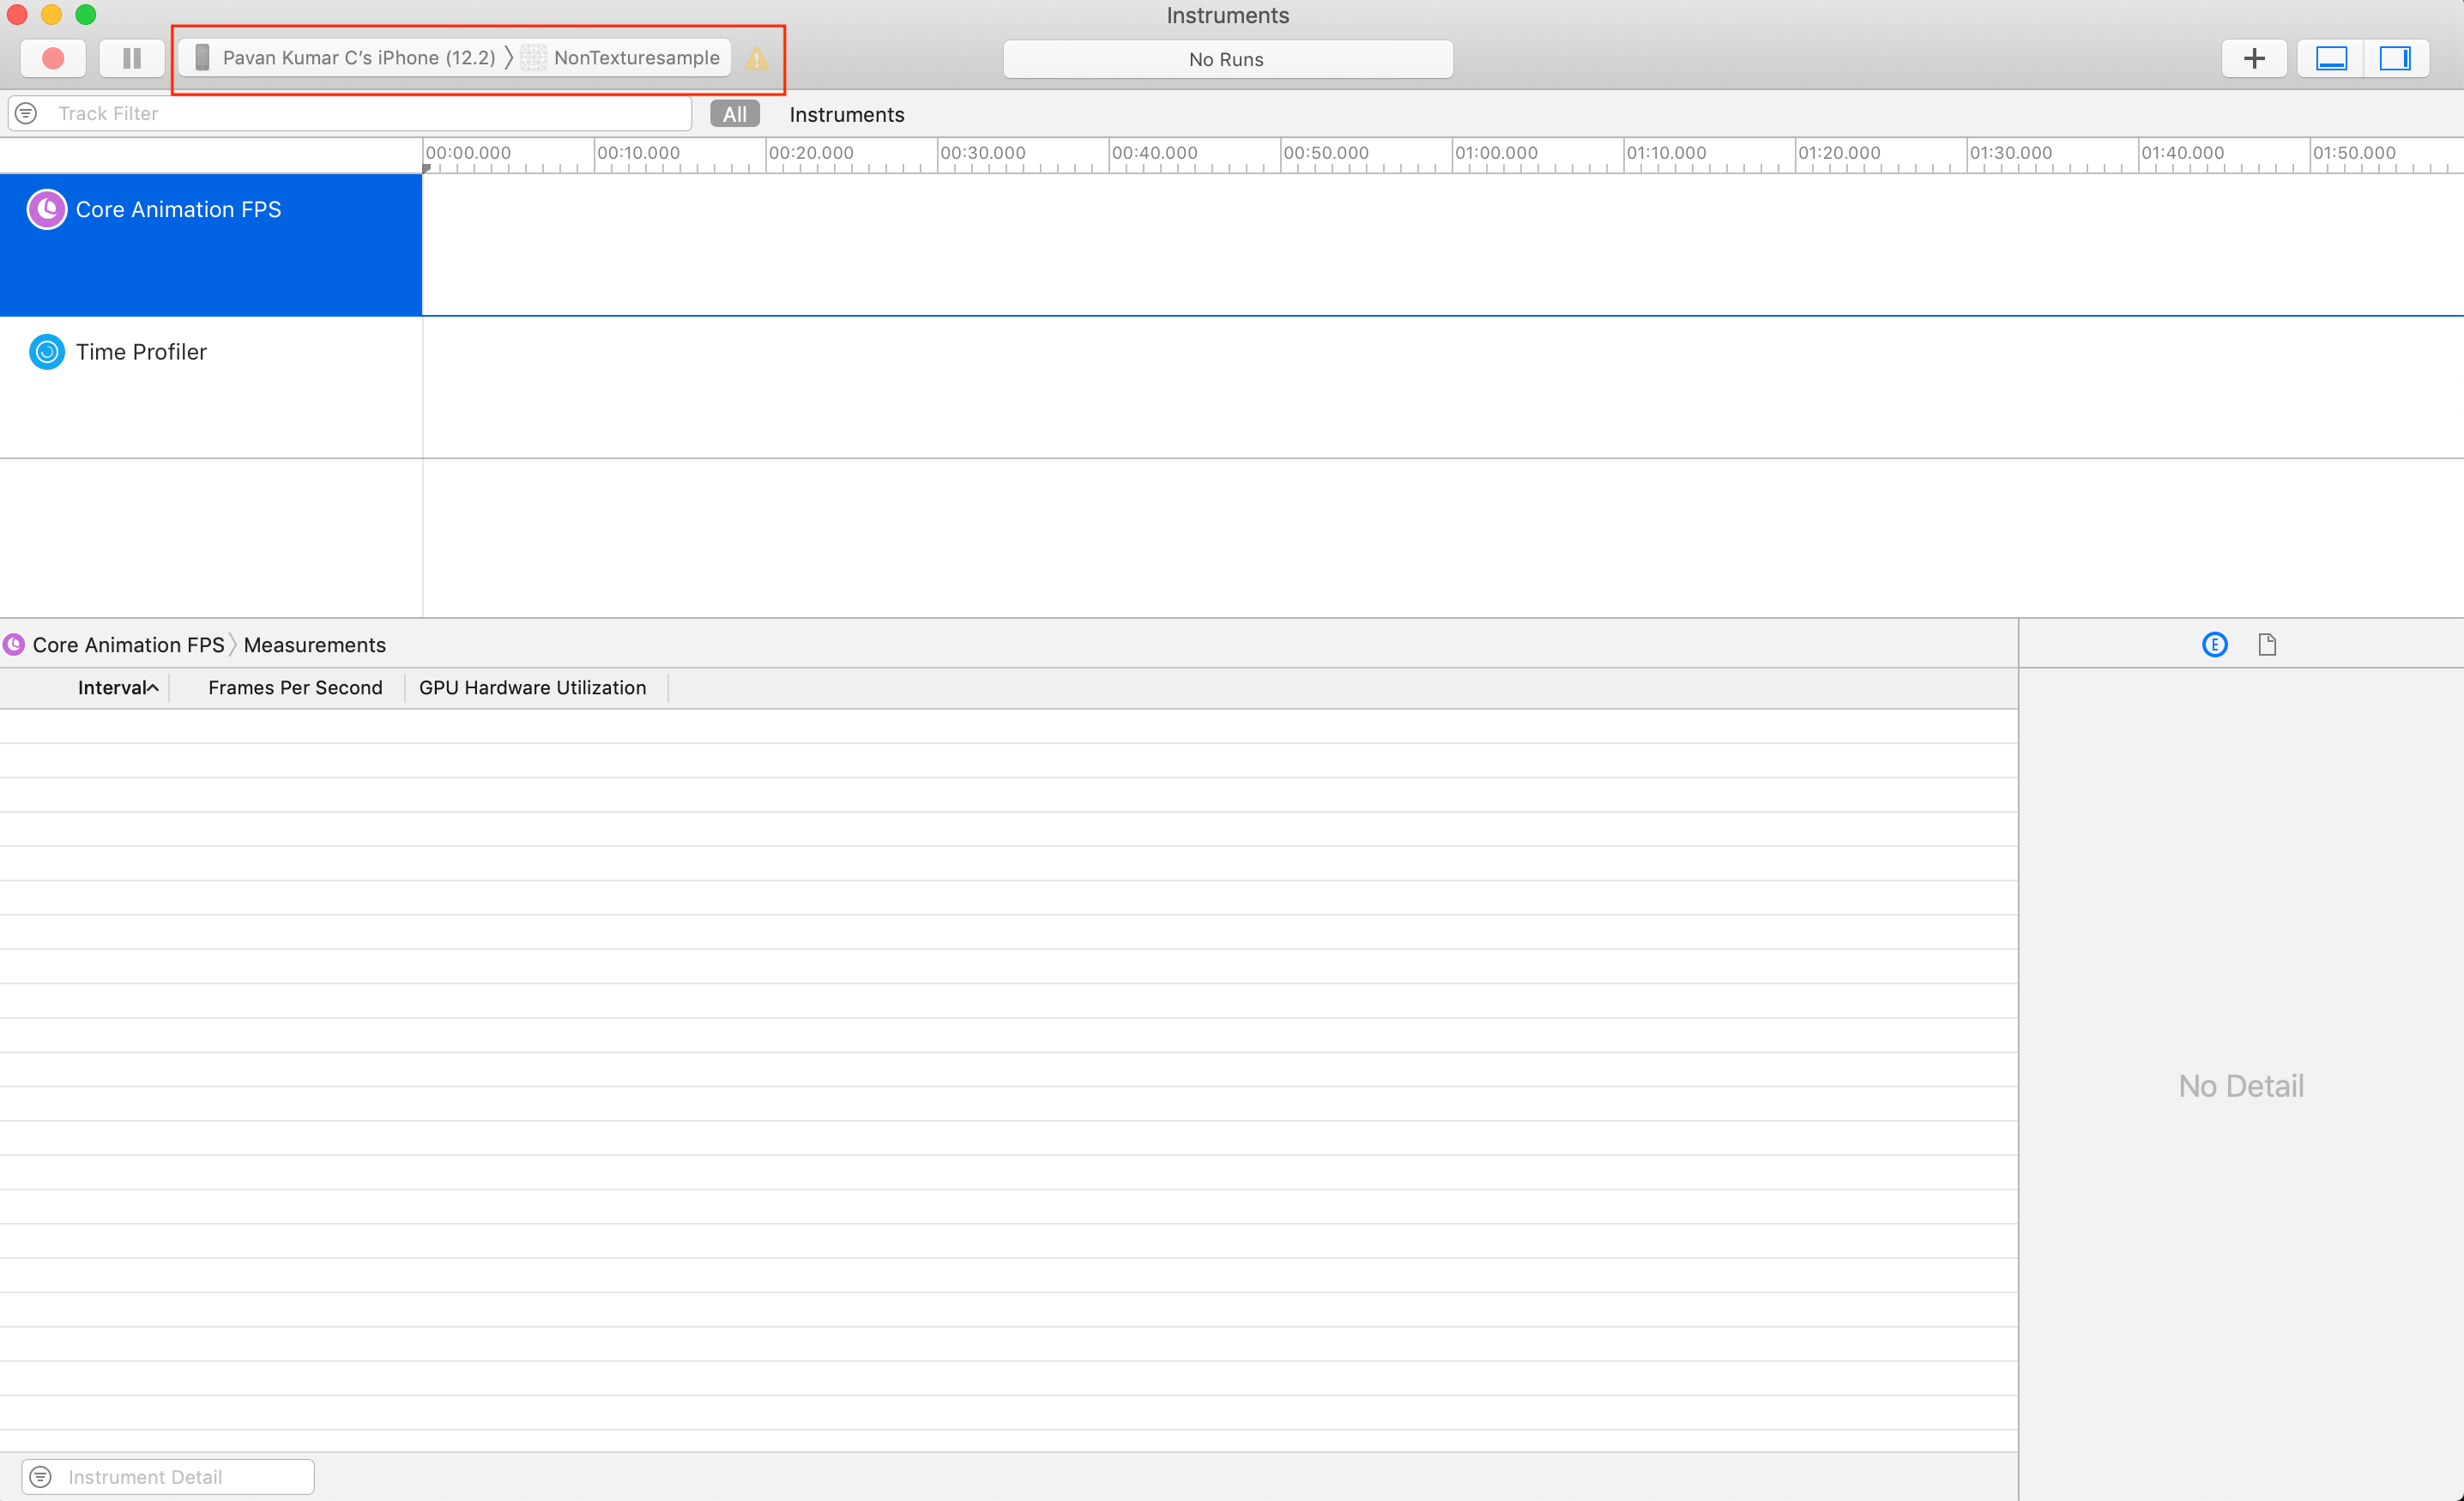Toggle the bottom detail pane visibility
Image resolution: width=2464 pixels, height=1501 pixels.
(x=2331, y=58)
